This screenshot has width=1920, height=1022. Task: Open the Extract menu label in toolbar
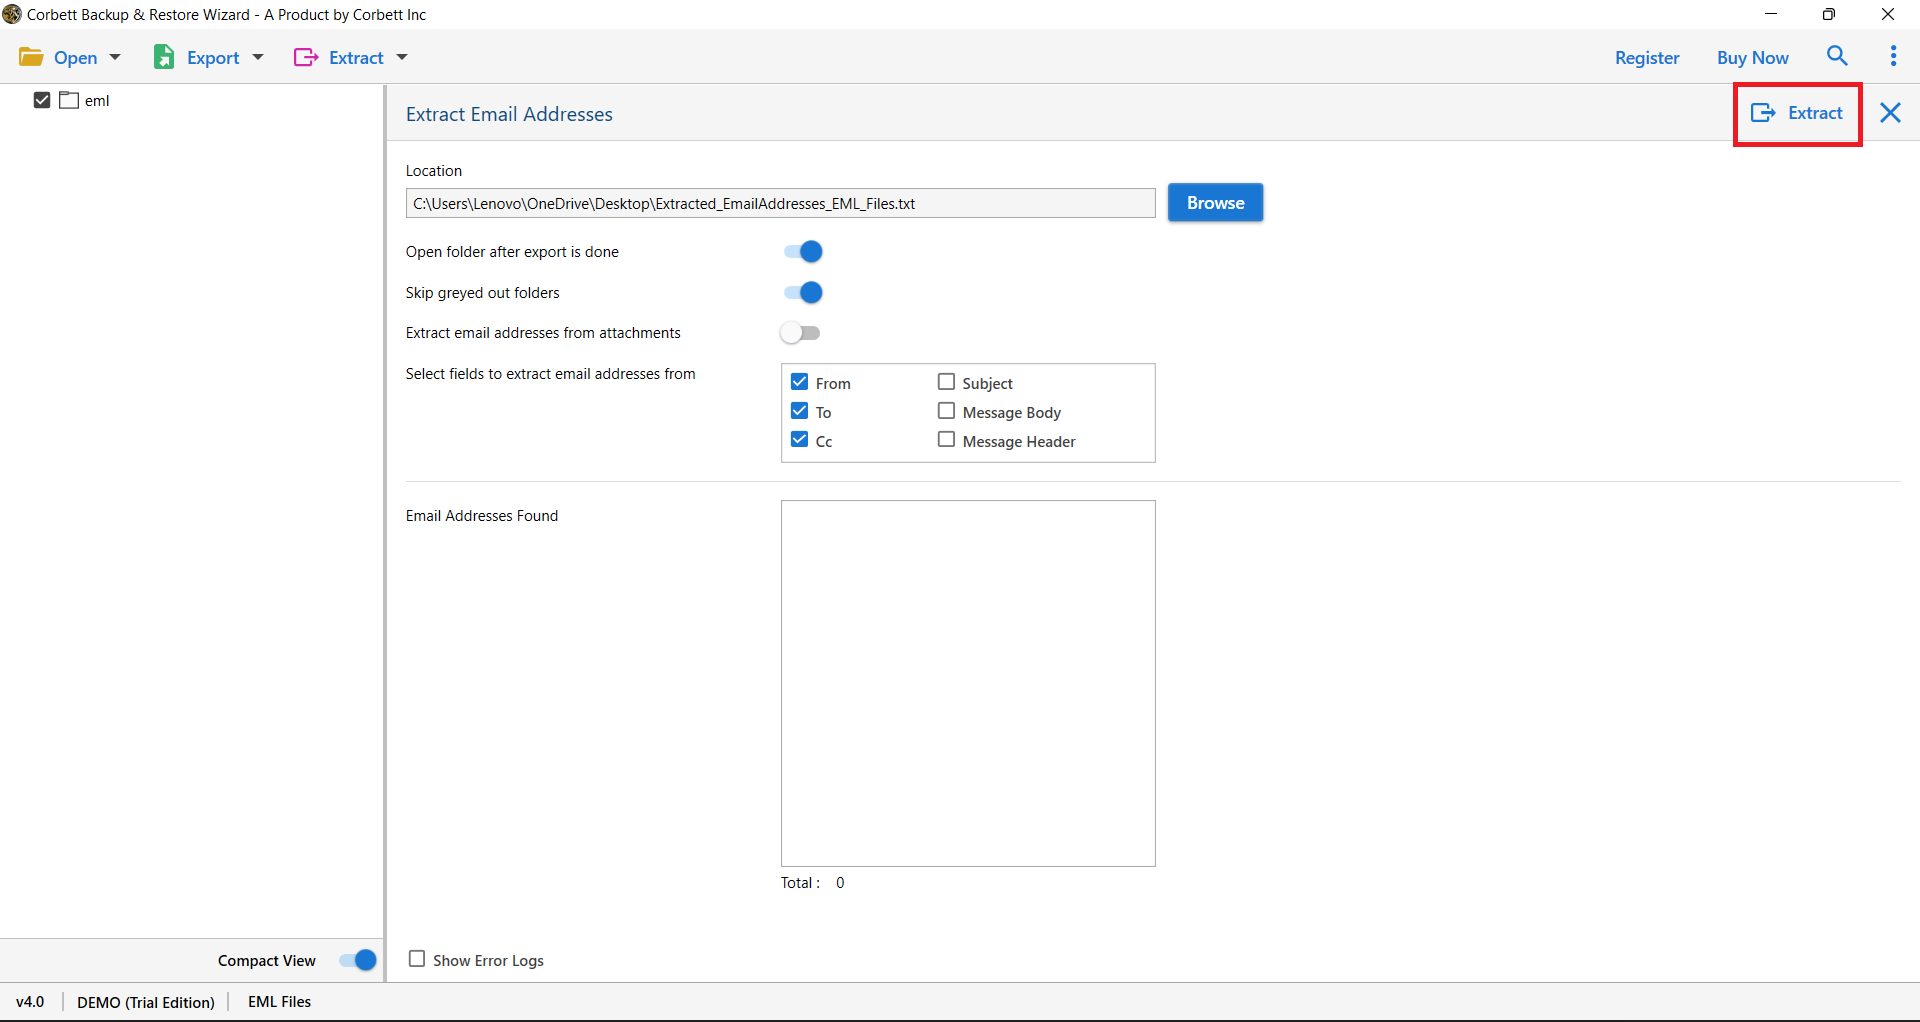click(x=356, y=57)
